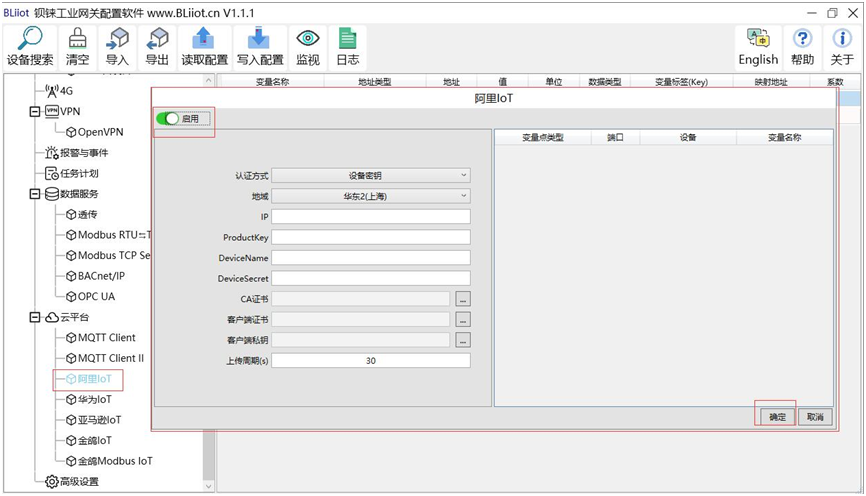Select the 华为IoT tree item

[89, 399]
